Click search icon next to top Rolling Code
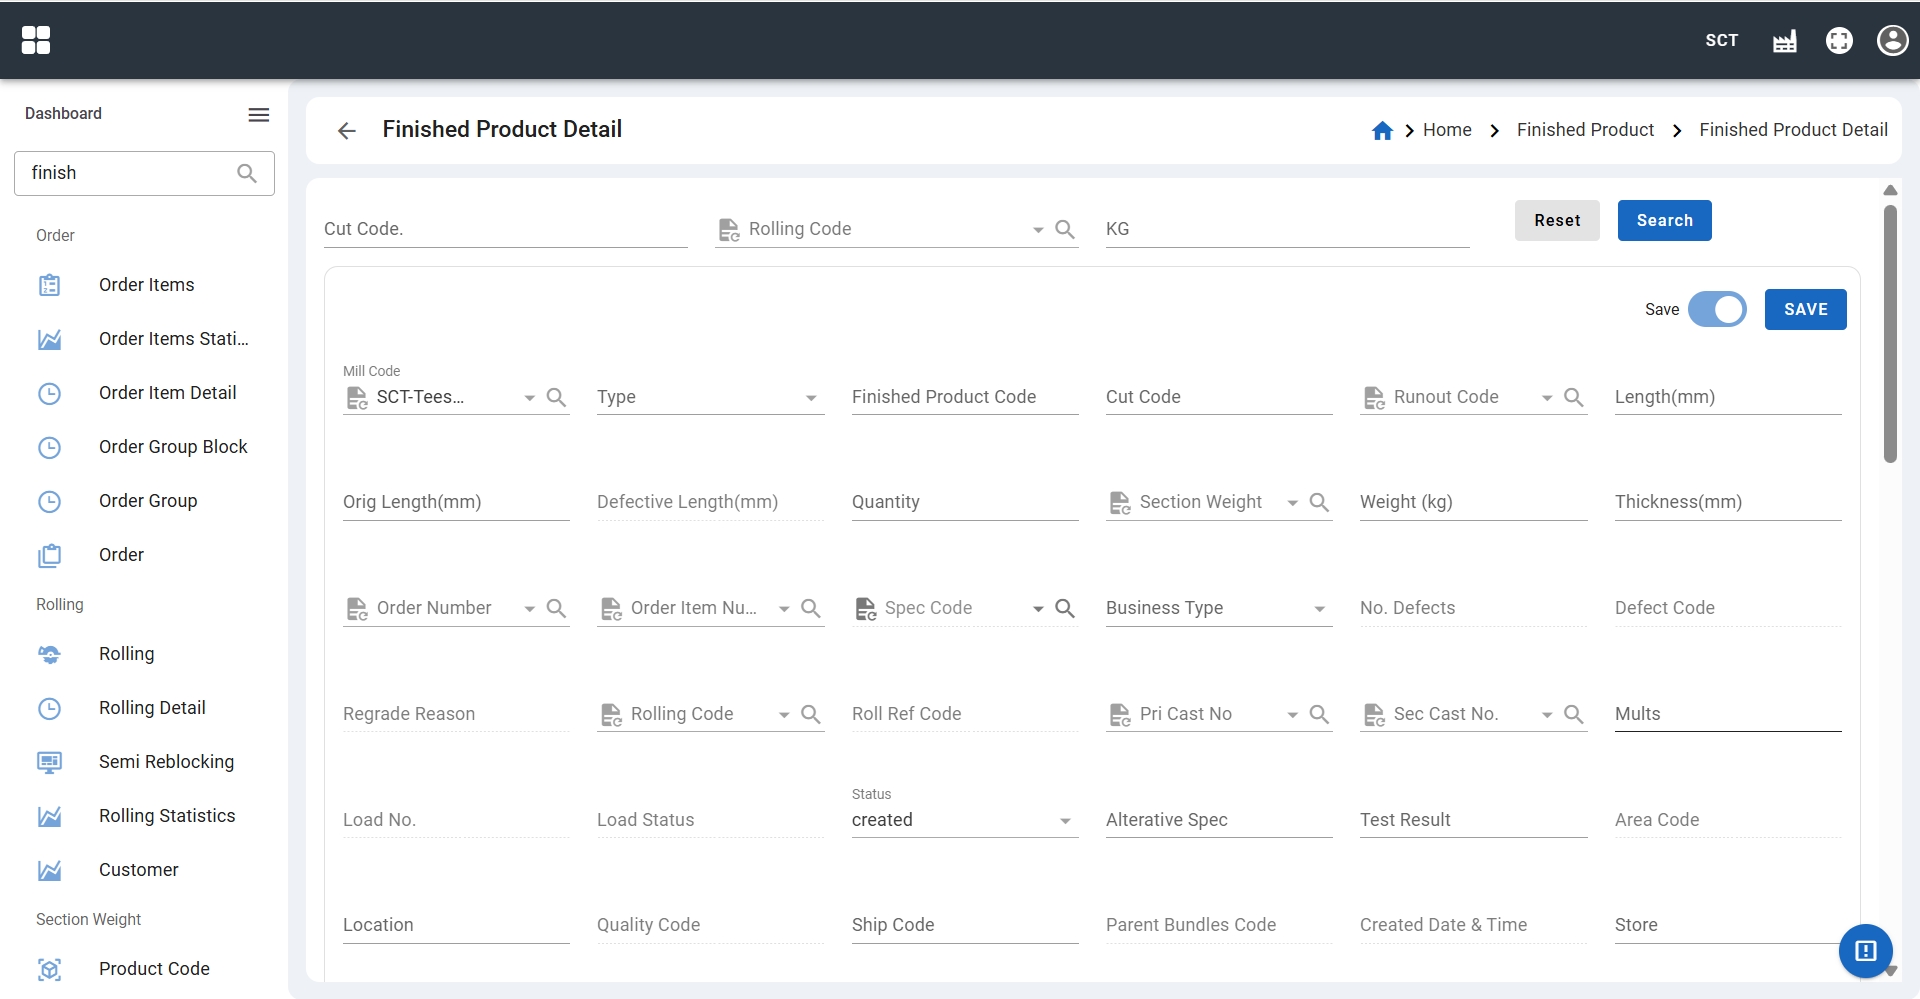1920x999 pixels. tap(1065, 229)
